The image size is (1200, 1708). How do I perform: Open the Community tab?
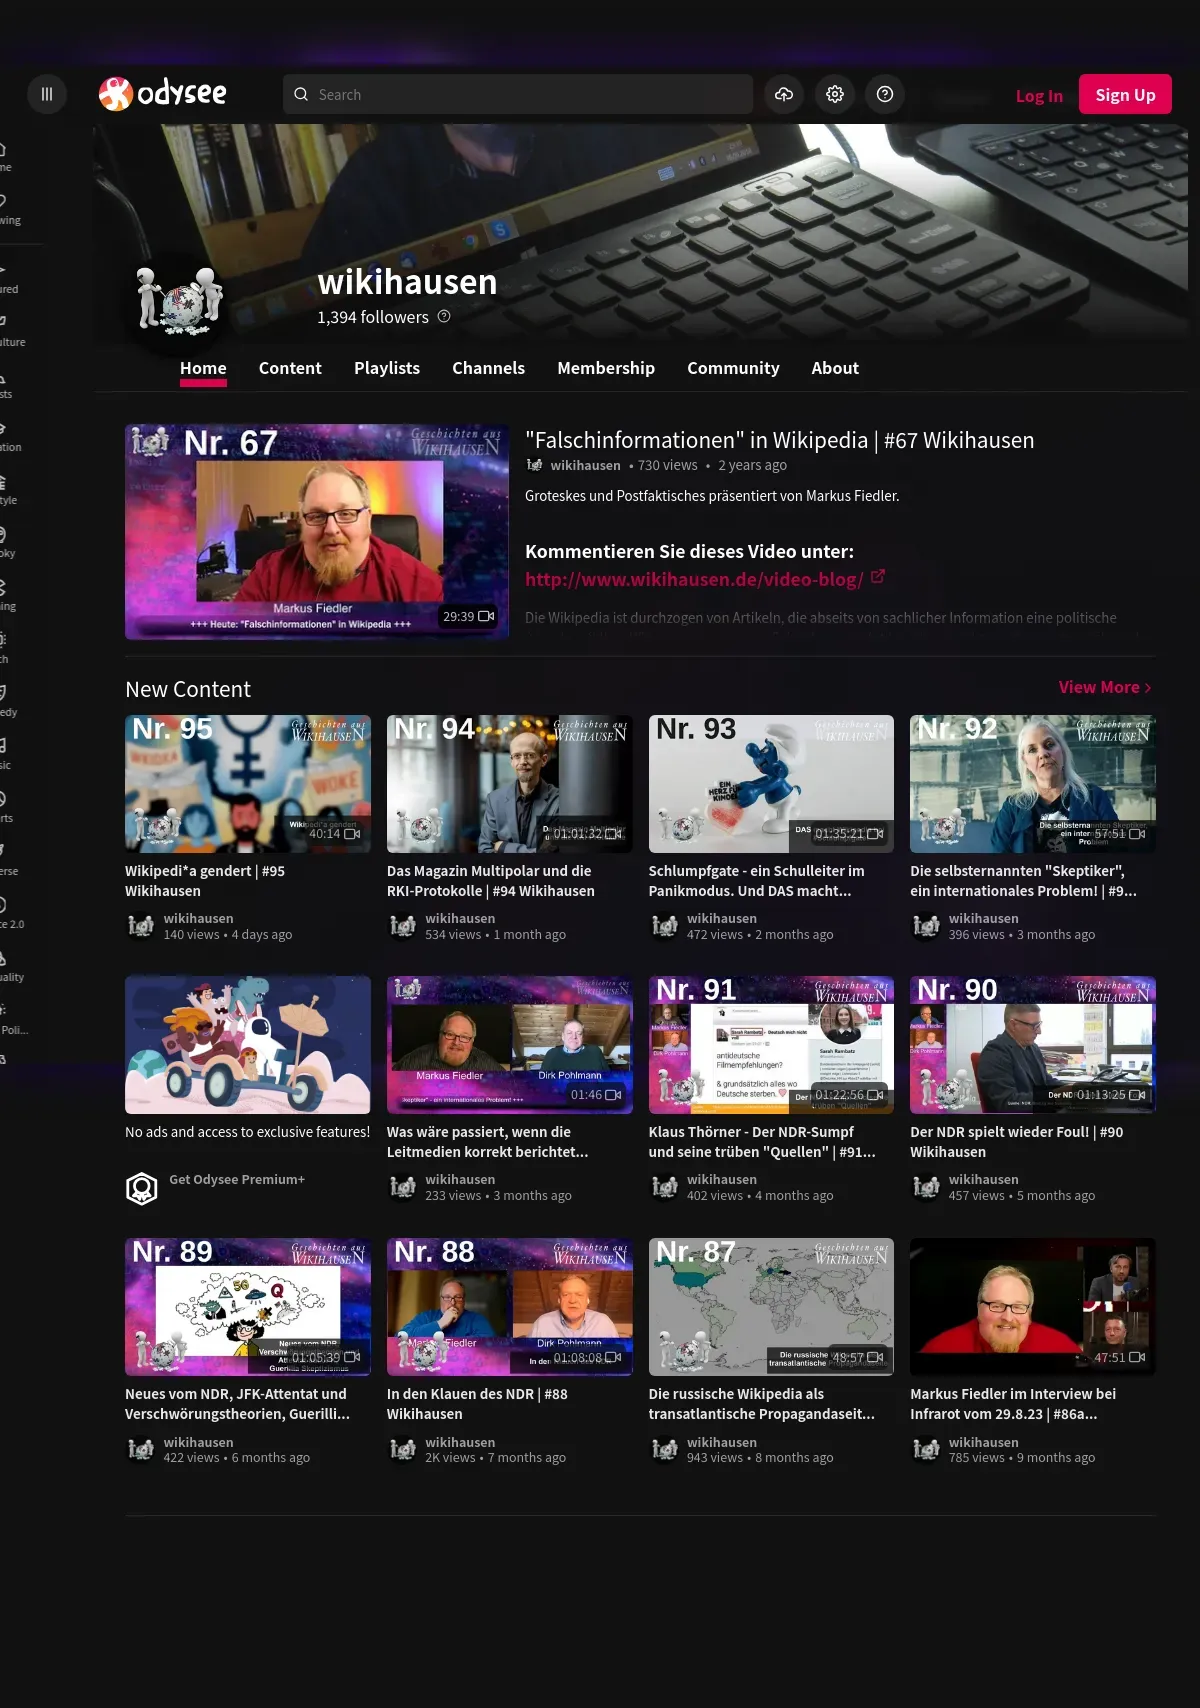pos(733,368)
